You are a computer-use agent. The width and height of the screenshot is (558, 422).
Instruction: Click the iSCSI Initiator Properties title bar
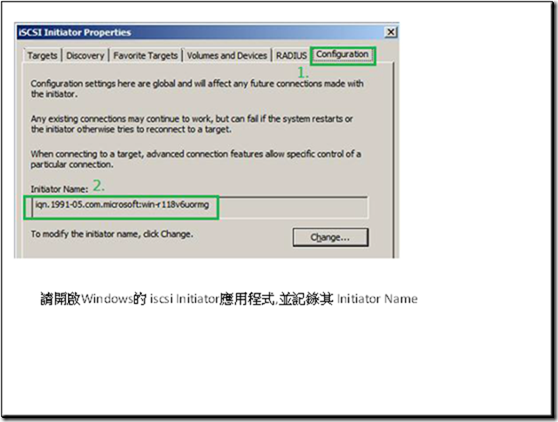point(201,32)
